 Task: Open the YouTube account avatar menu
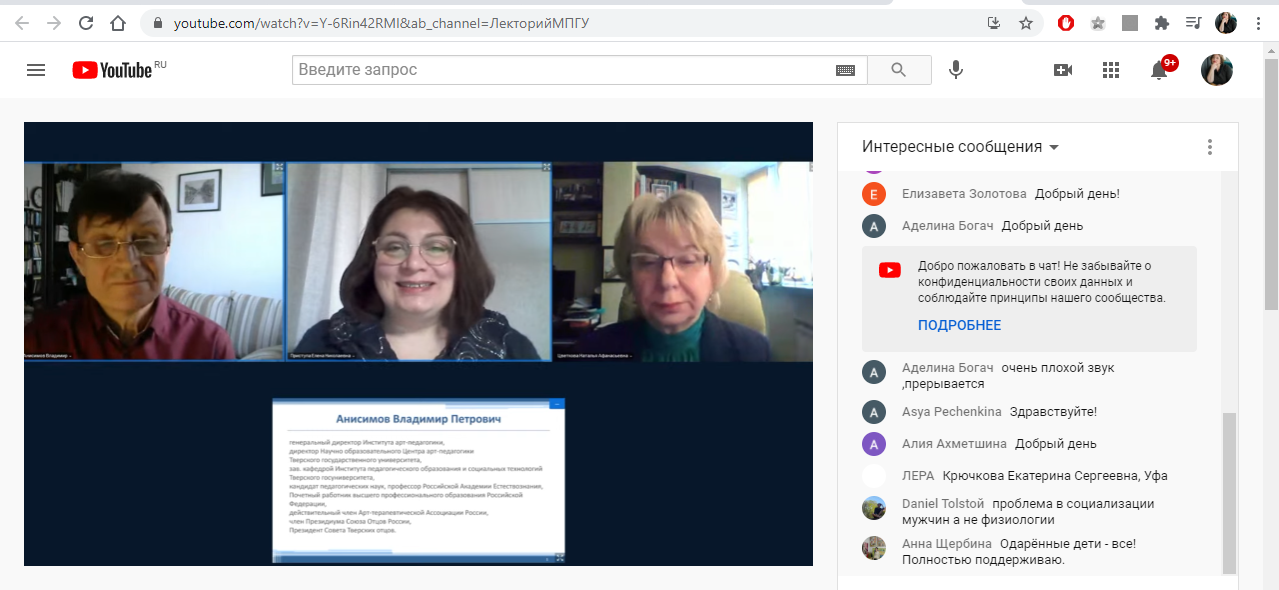1216,70
